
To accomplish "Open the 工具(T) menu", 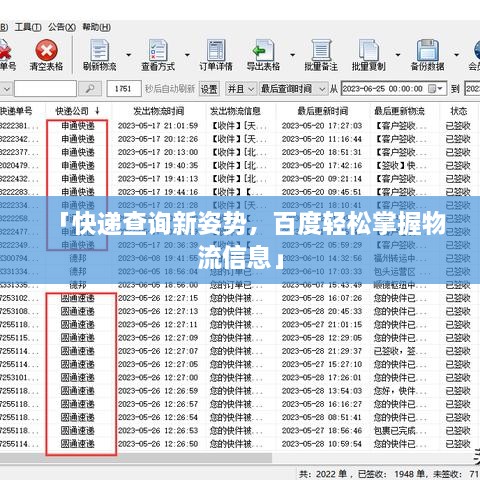I will pos(28,27).
